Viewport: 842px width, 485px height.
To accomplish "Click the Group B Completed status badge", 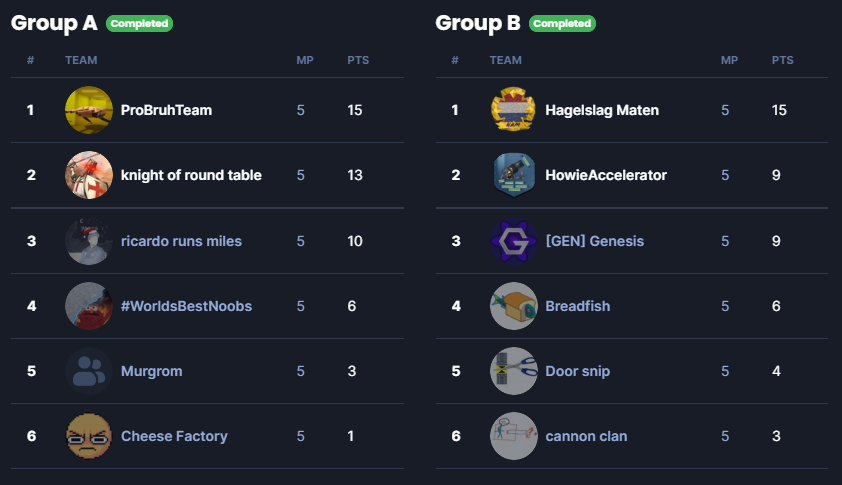I will point(562,24).
